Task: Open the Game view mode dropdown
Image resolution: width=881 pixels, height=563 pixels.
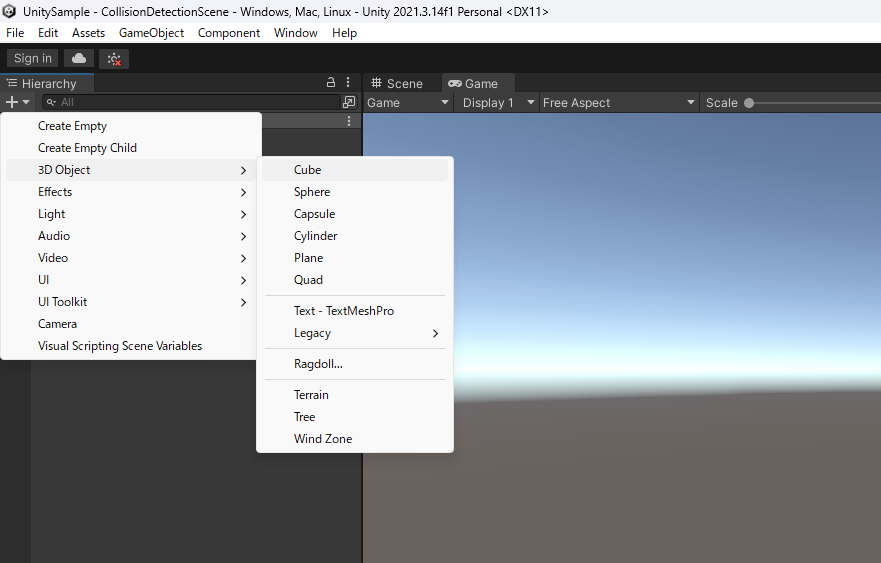Action: [407, 103]
